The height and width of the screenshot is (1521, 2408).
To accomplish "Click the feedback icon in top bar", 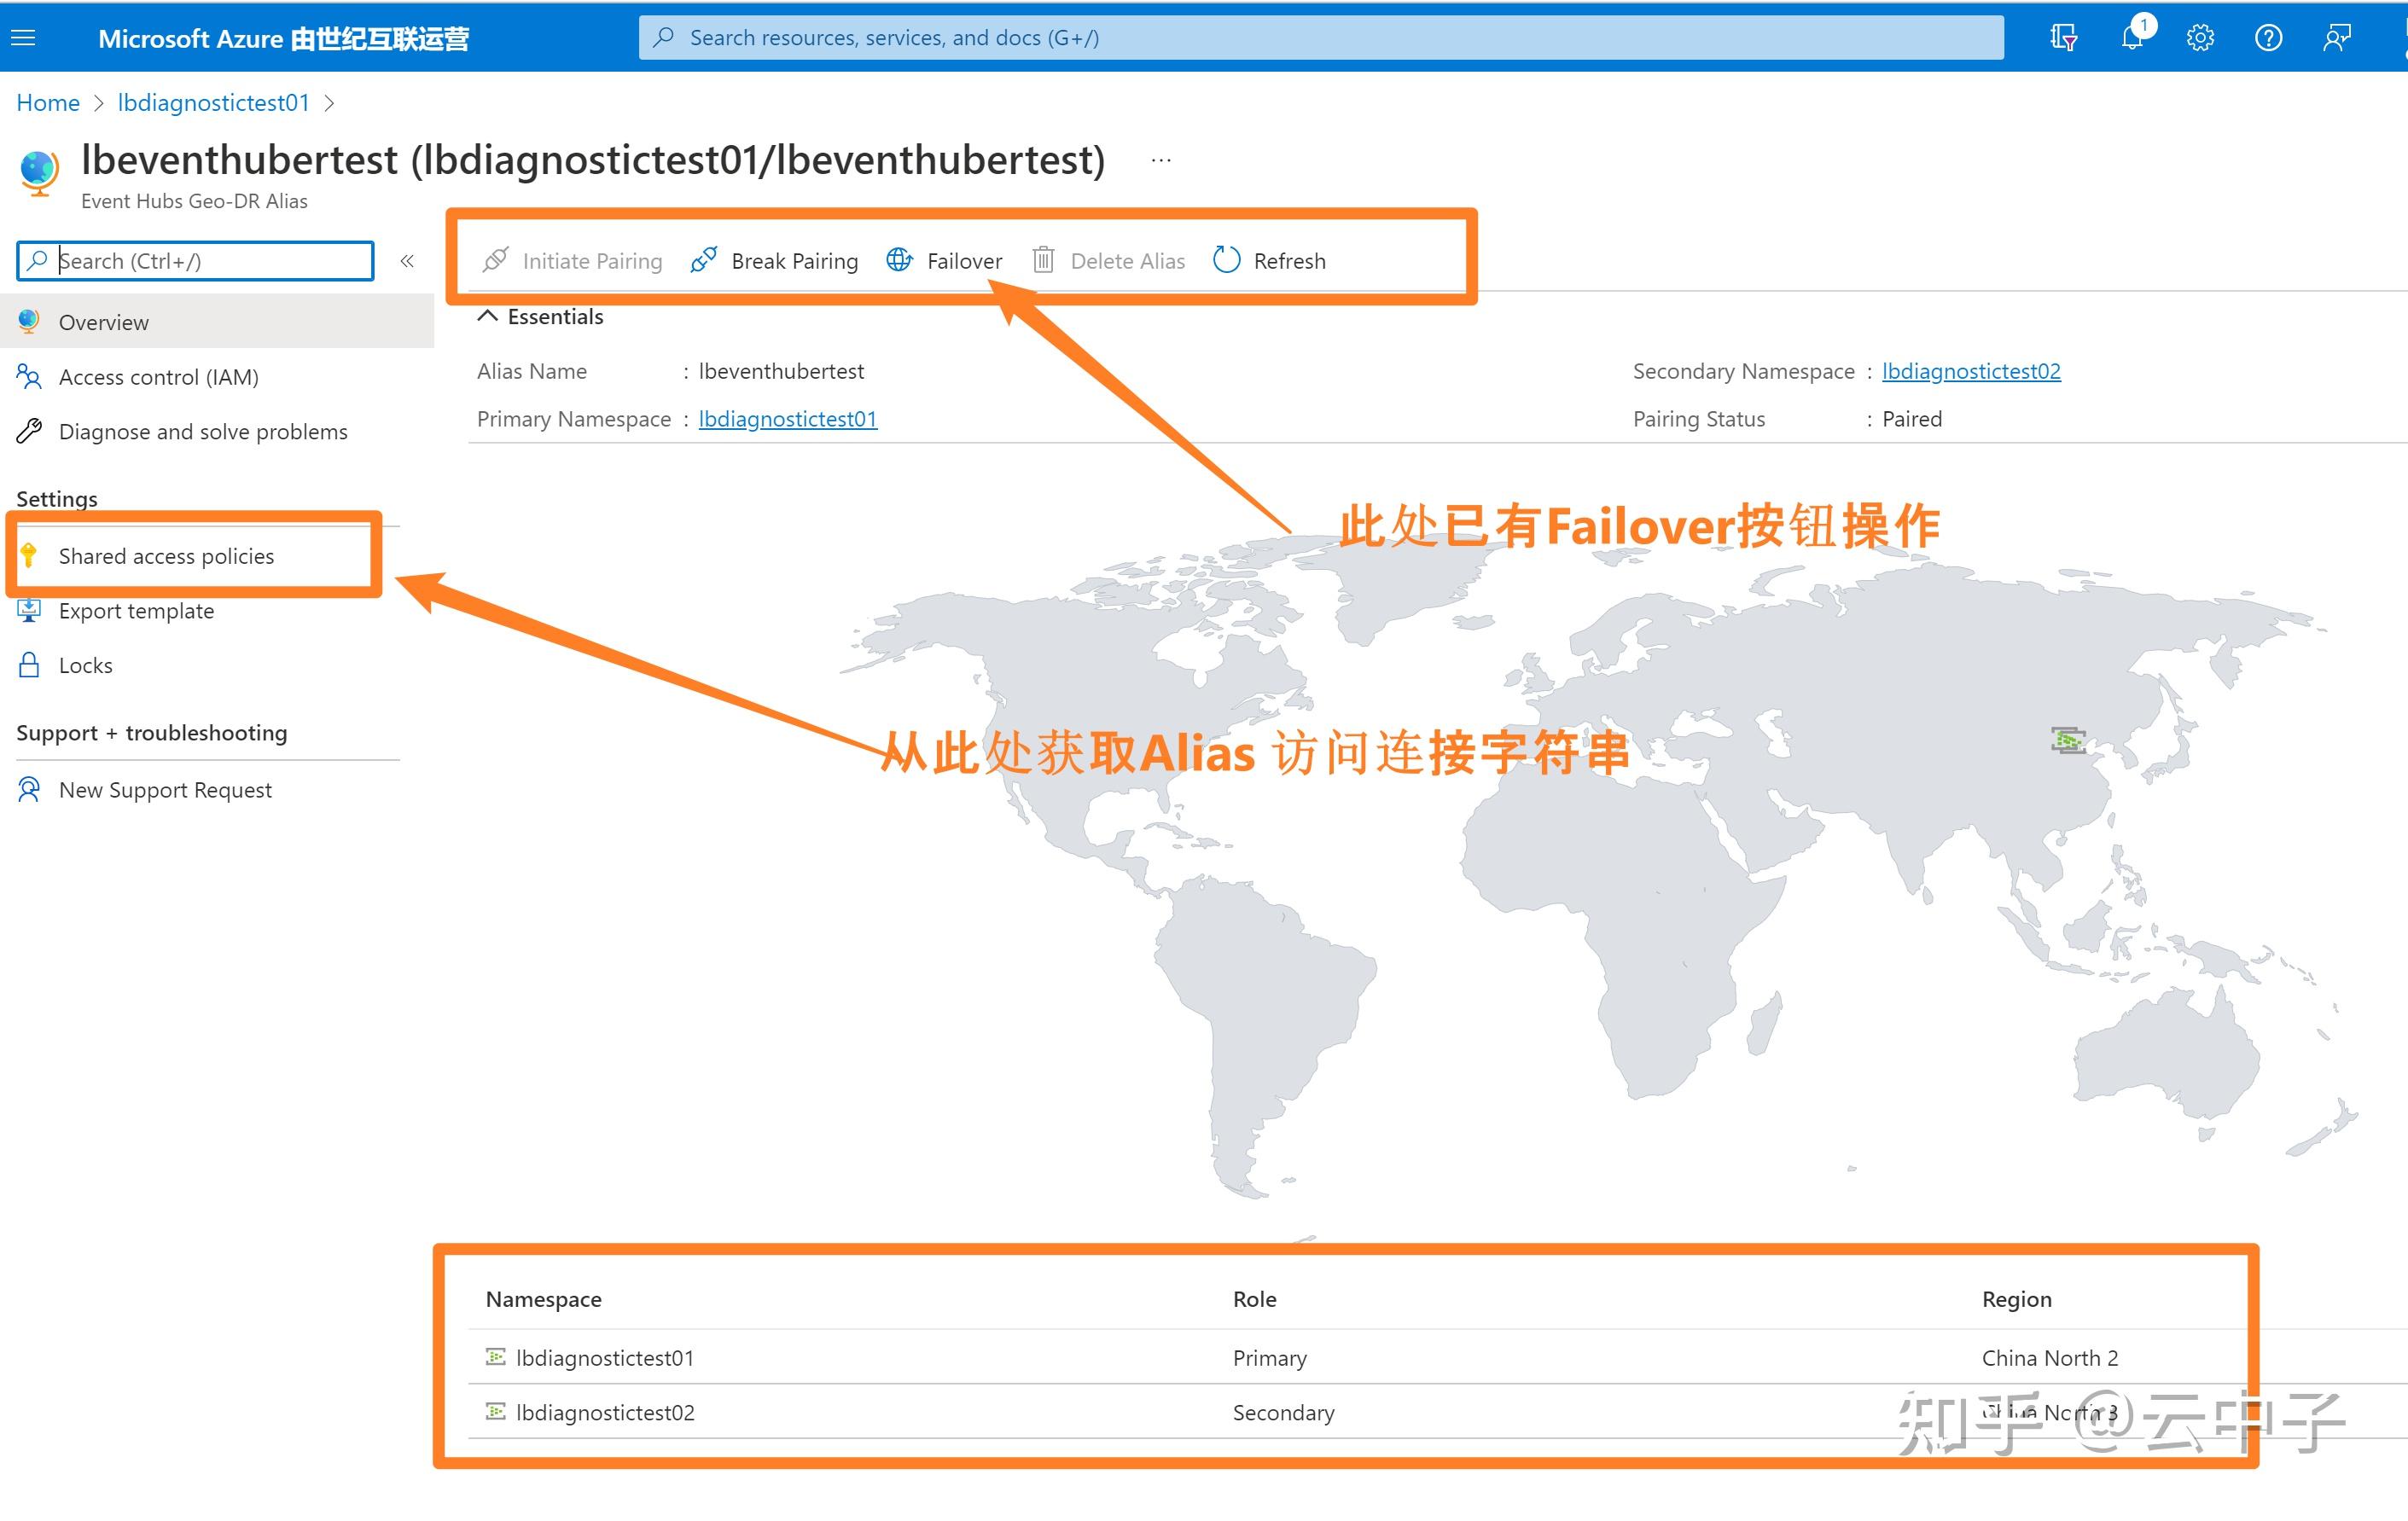I will tap(2337, 37).
